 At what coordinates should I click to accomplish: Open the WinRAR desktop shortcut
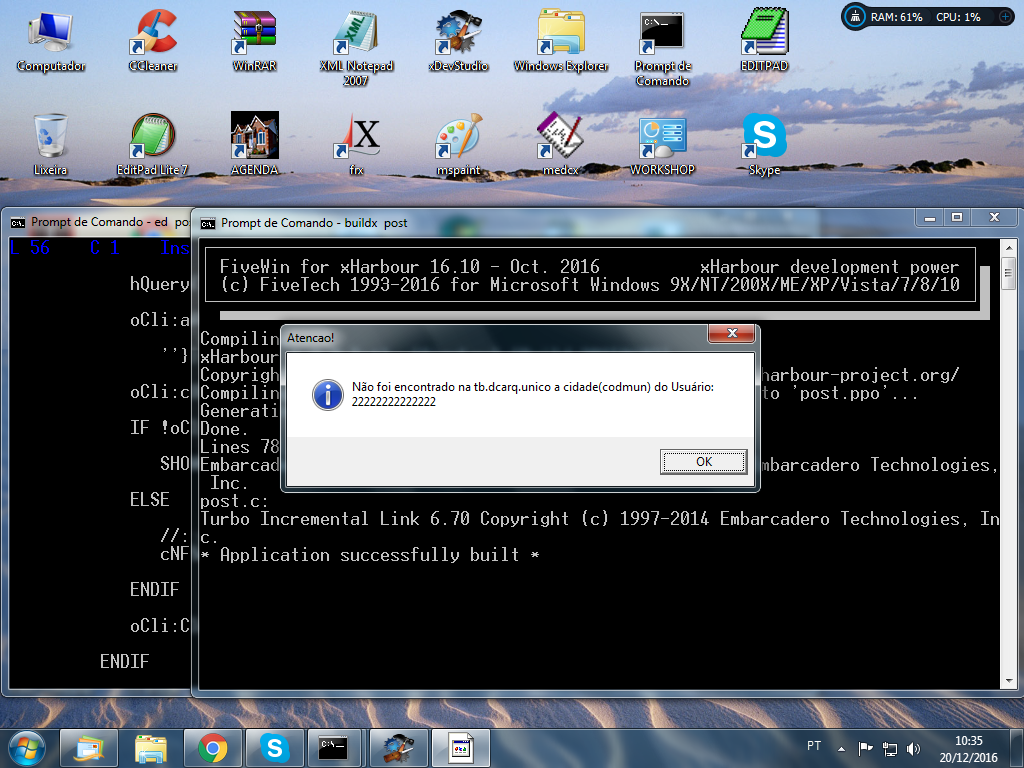tap(255, 40)
